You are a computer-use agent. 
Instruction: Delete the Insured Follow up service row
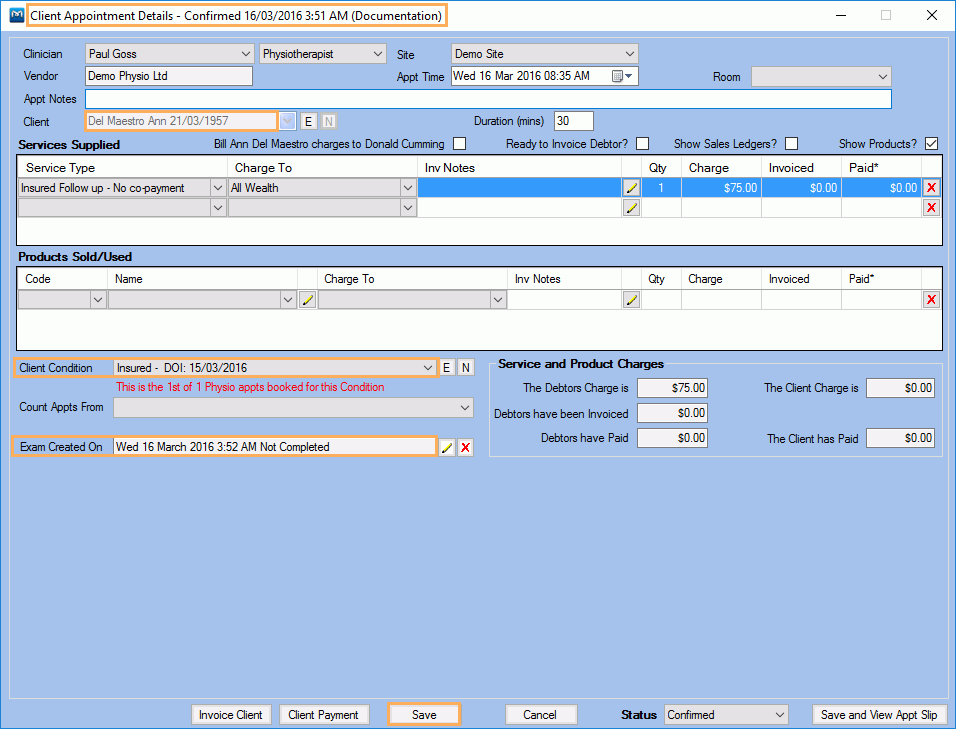931,188
